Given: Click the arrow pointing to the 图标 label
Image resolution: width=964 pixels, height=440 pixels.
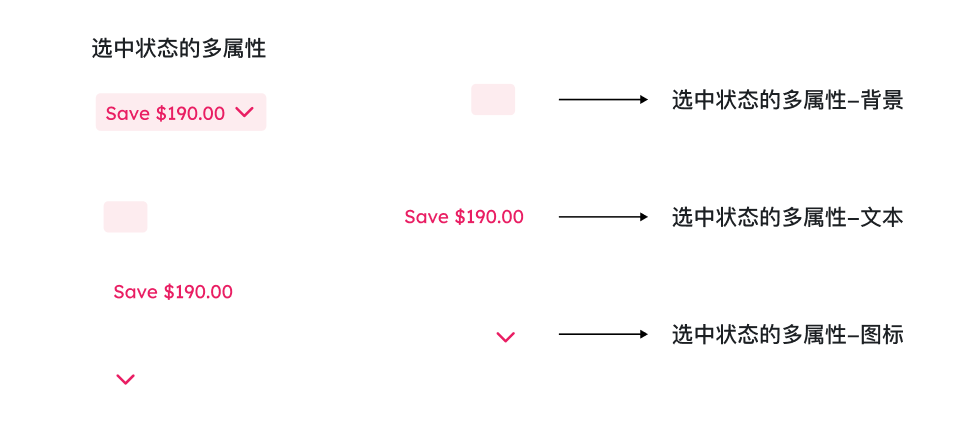Looking at the screenshot, I should (x=604, y=335).
